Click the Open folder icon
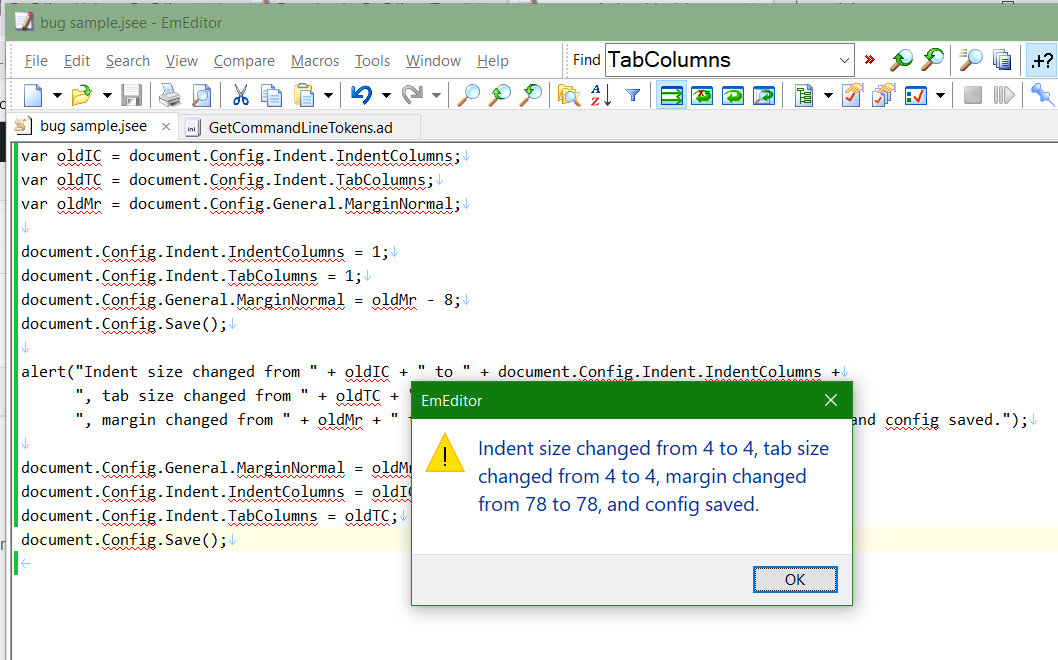Image resolution: width=1058 pixels, height=660 pixels. pyautogui.click(x=82, y=95)
